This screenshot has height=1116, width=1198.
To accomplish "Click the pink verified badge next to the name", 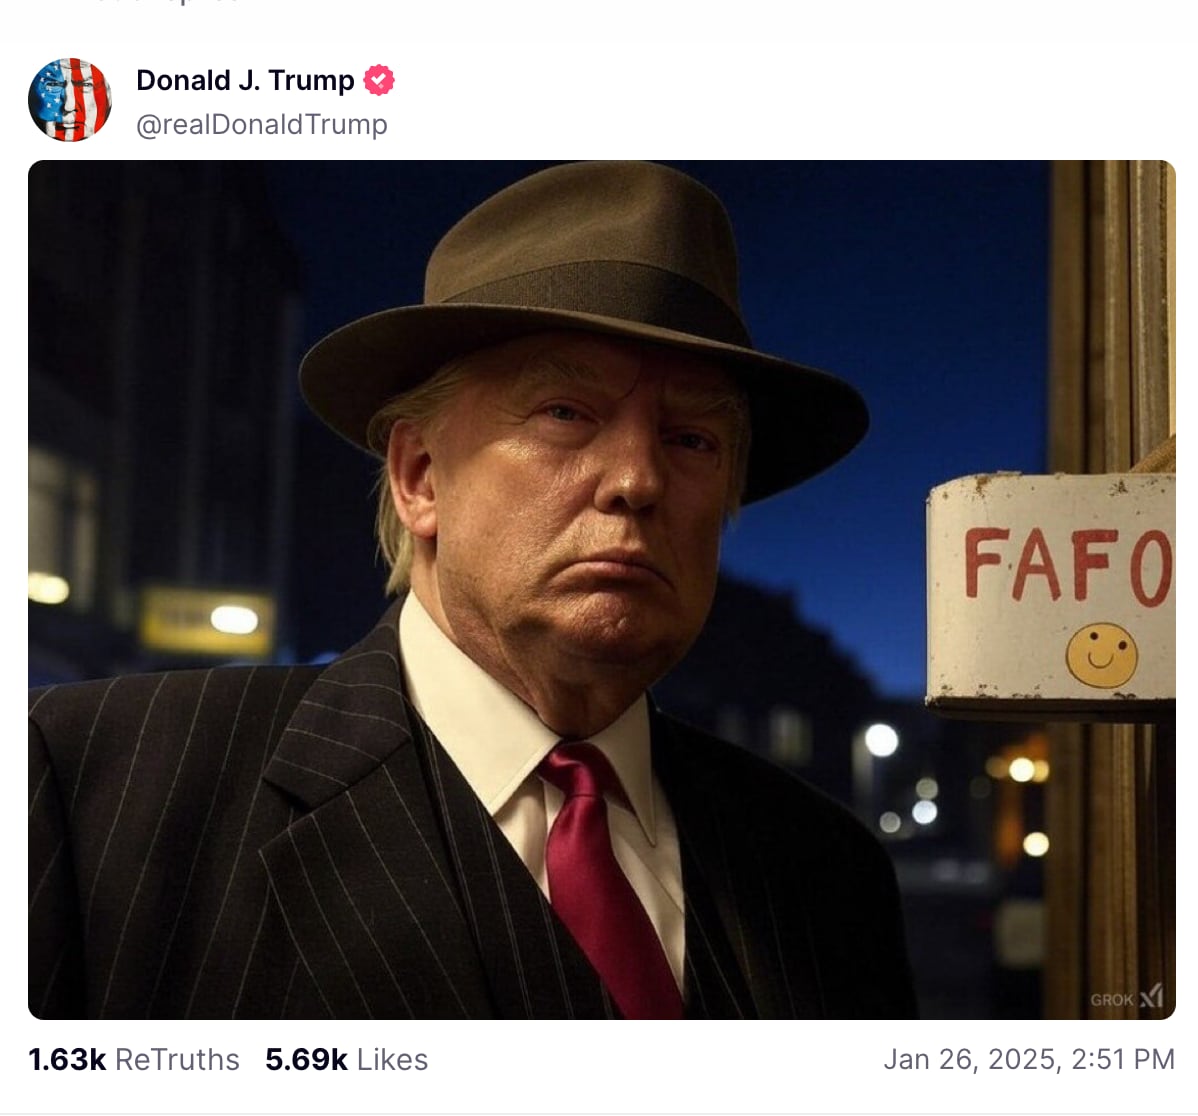I will (378, 80).
